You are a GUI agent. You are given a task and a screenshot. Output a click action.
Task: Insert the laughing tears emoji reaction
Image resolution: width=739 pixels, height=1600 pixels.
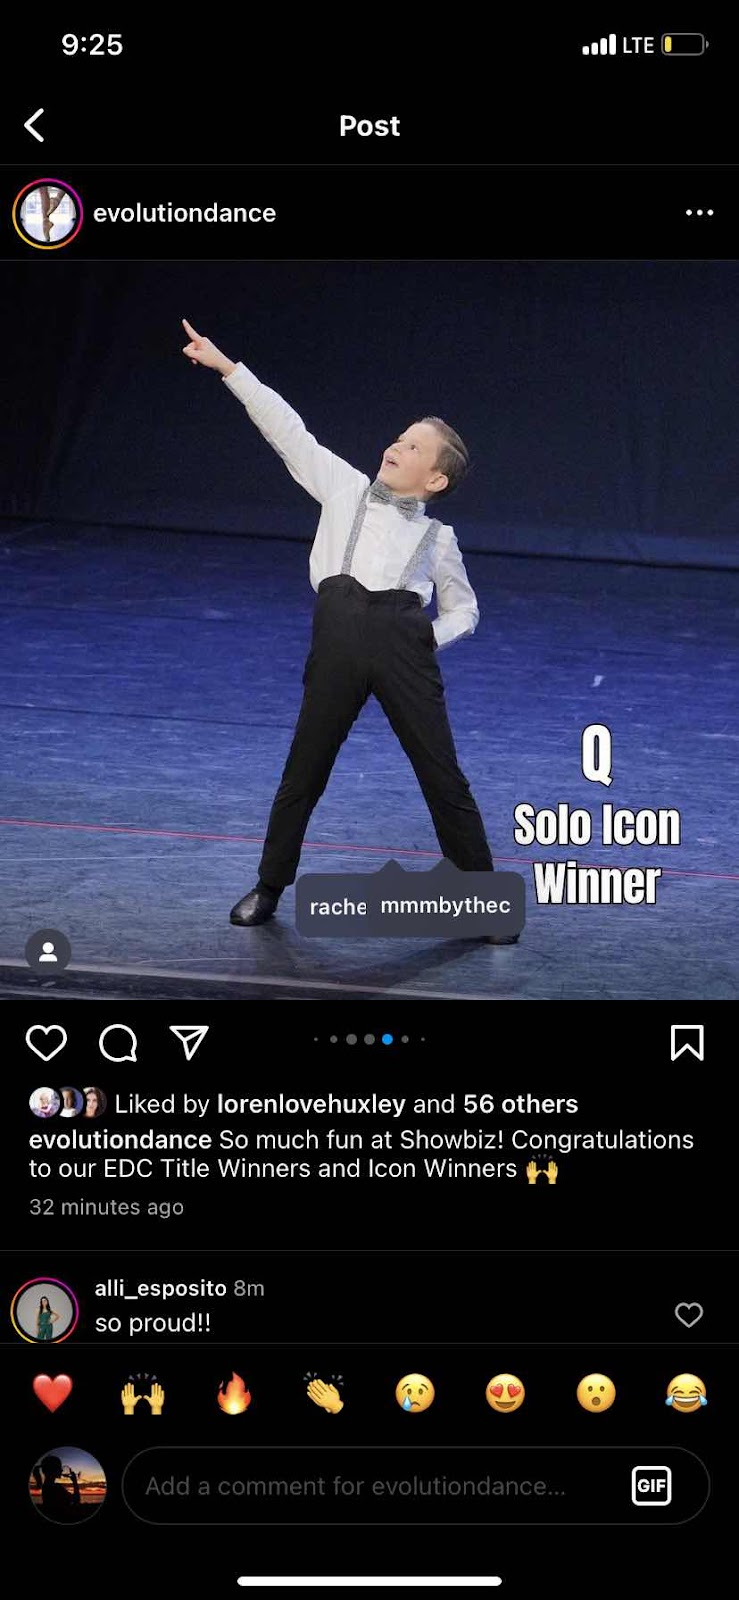(686, 1393)
